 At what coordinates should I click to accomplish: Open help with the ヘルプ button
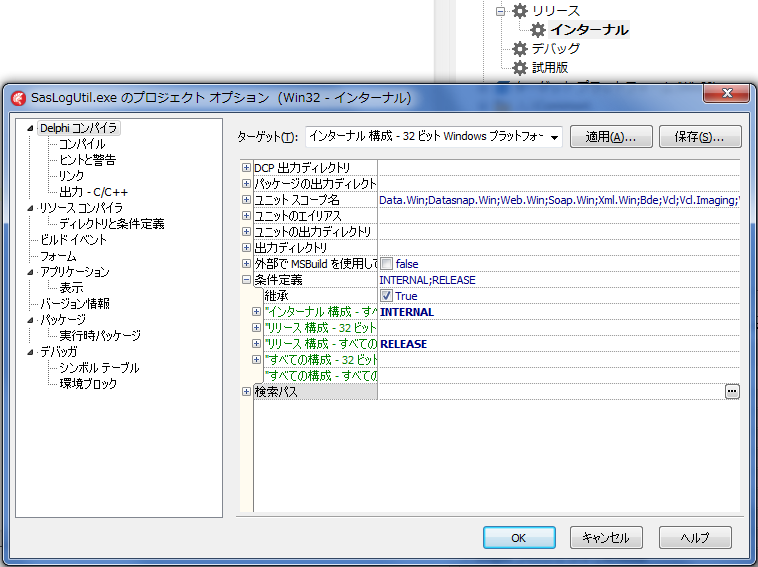coord(695,538)
